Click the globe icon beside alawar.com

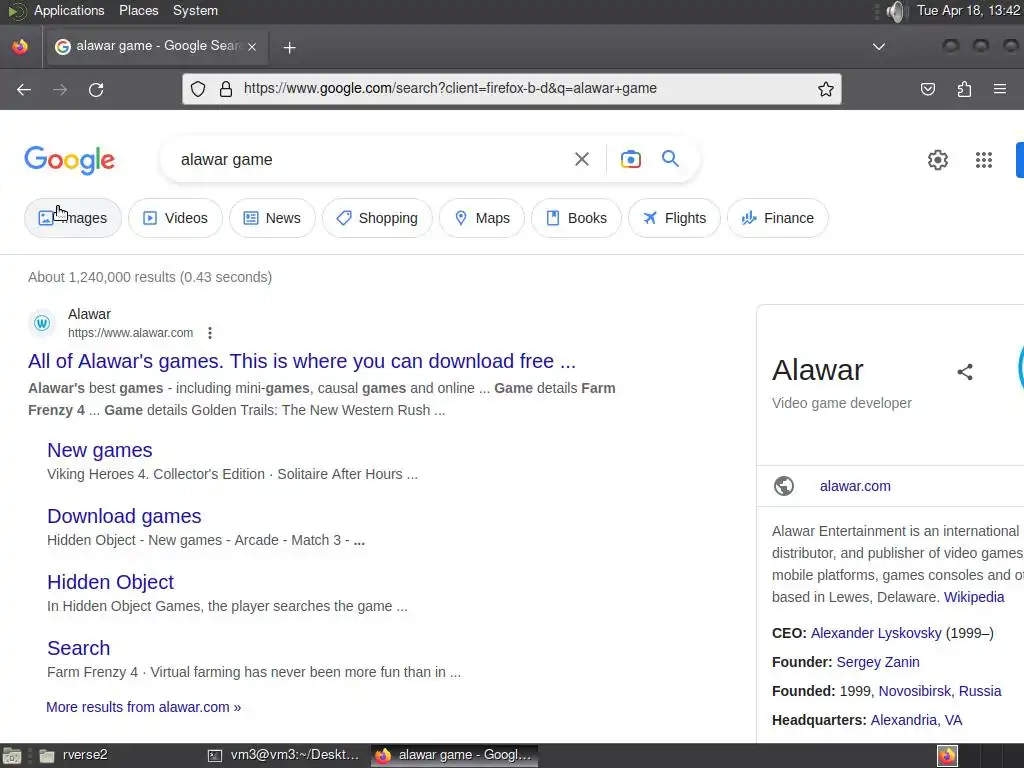coord(784,486)
